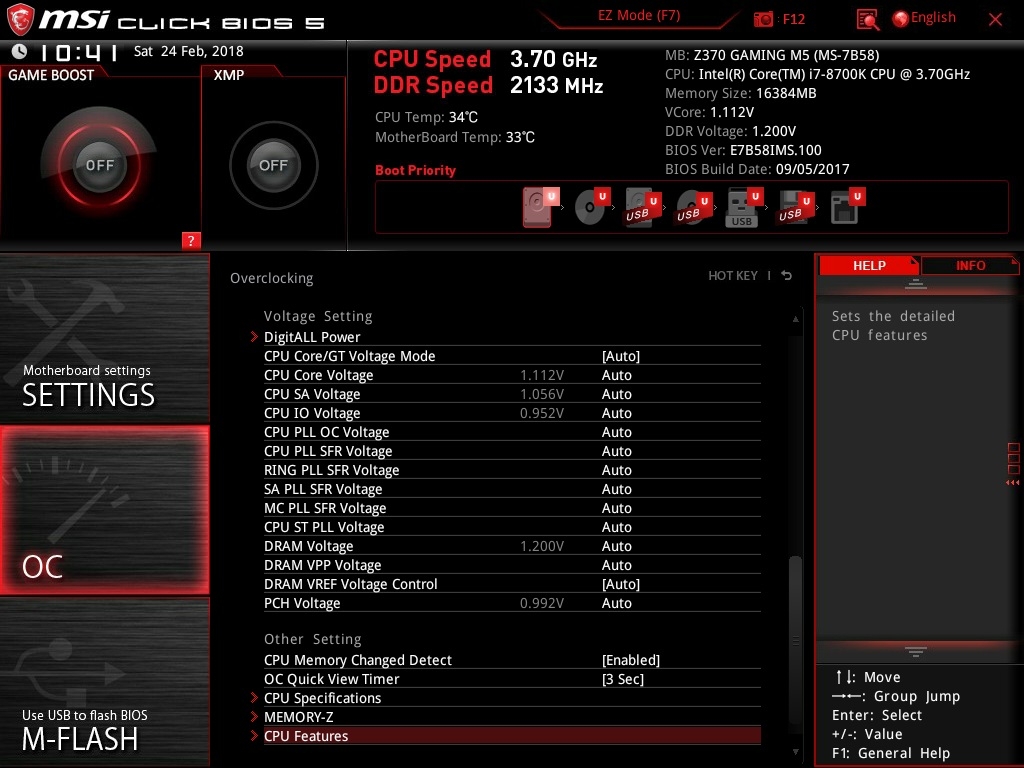Switch to the INFO tab
The width and height of the screenshot is (1024, 768).
[x=969, y=265]
